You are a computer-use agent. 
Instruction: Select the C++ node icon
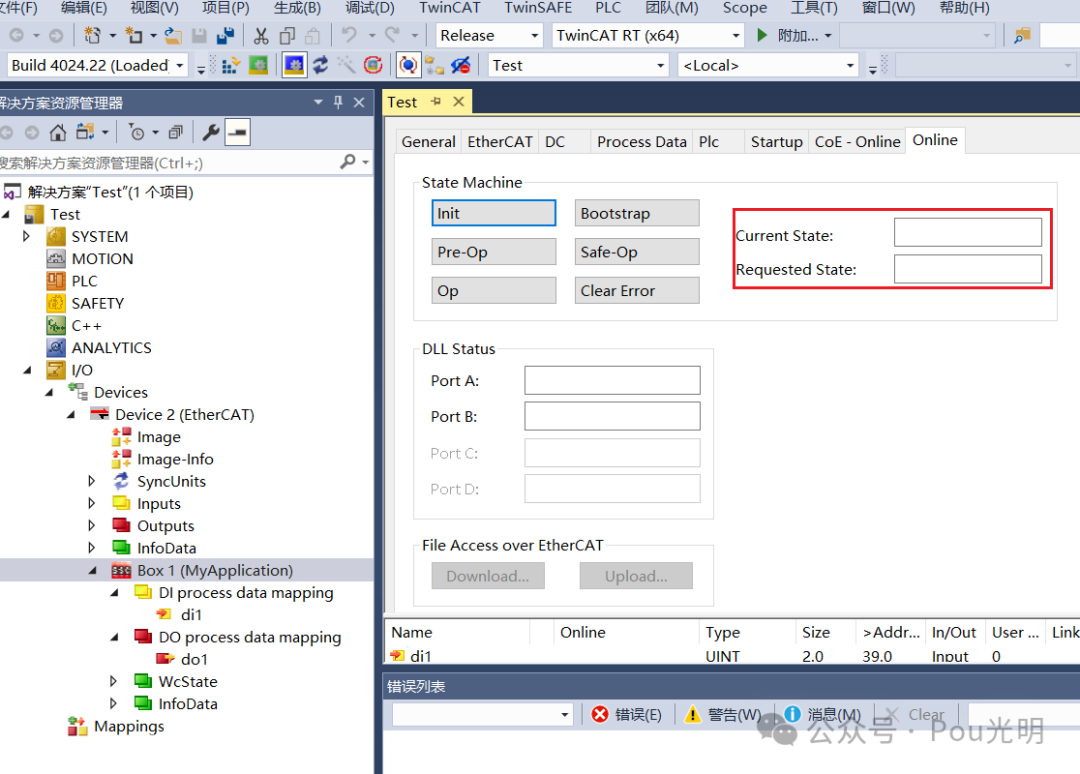(x=56, y=325)
